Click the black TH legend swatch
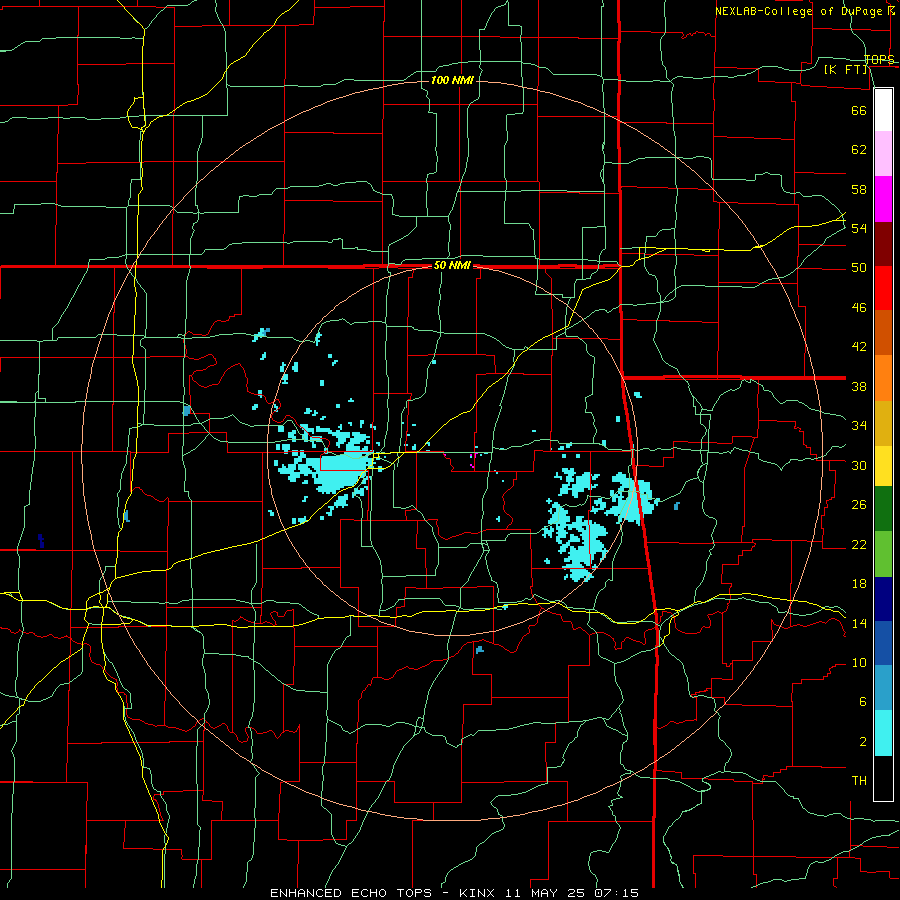 coord(883,778)
